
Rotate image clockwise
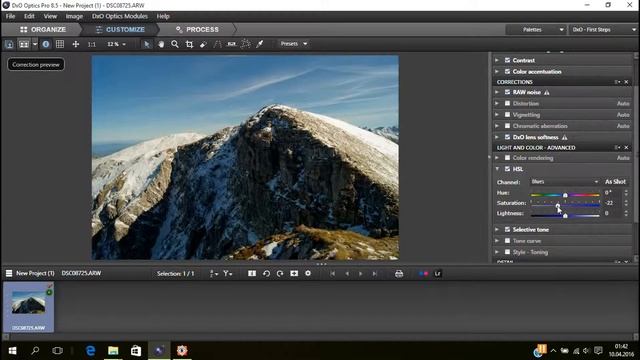coord(280,273)
